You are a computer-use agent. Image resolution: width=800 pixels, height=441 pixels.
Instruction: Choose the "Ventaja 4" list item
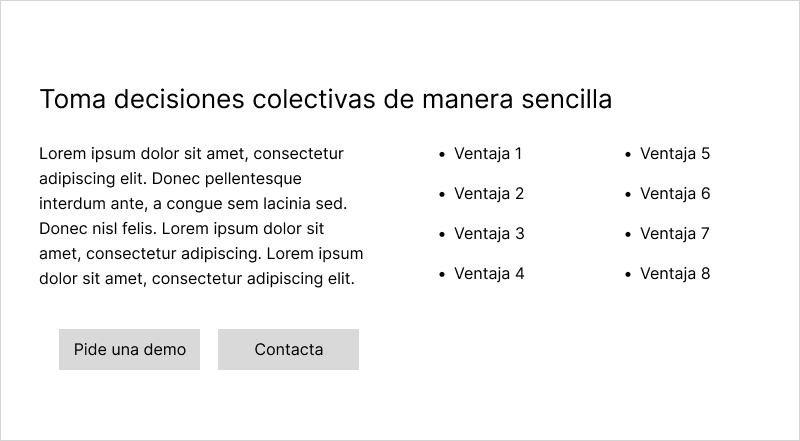(489, 274)
